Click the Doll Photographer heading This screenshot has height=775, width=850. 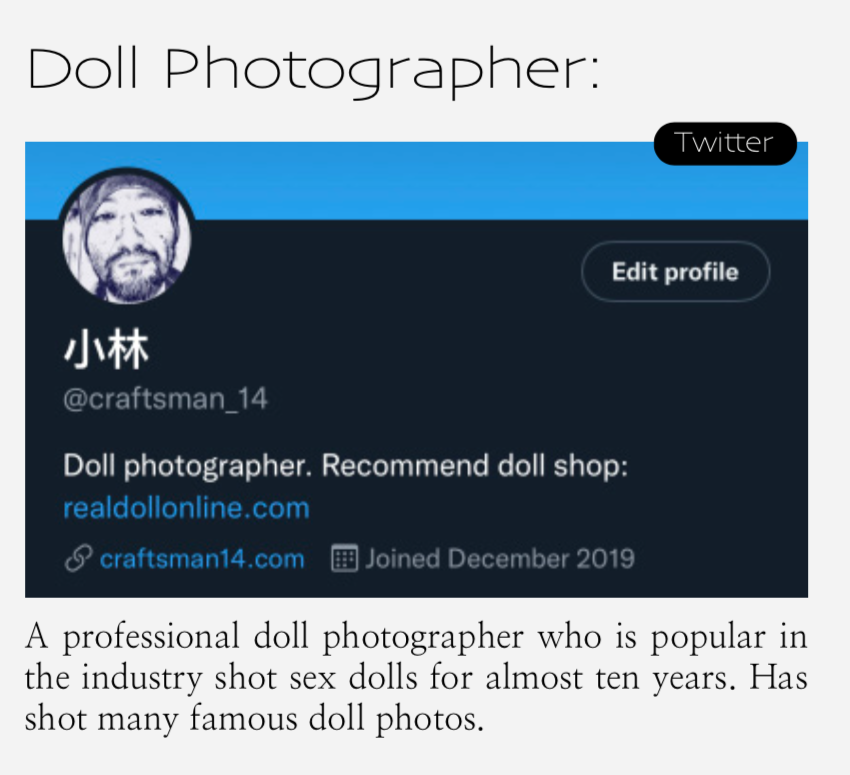click(313, 70)
